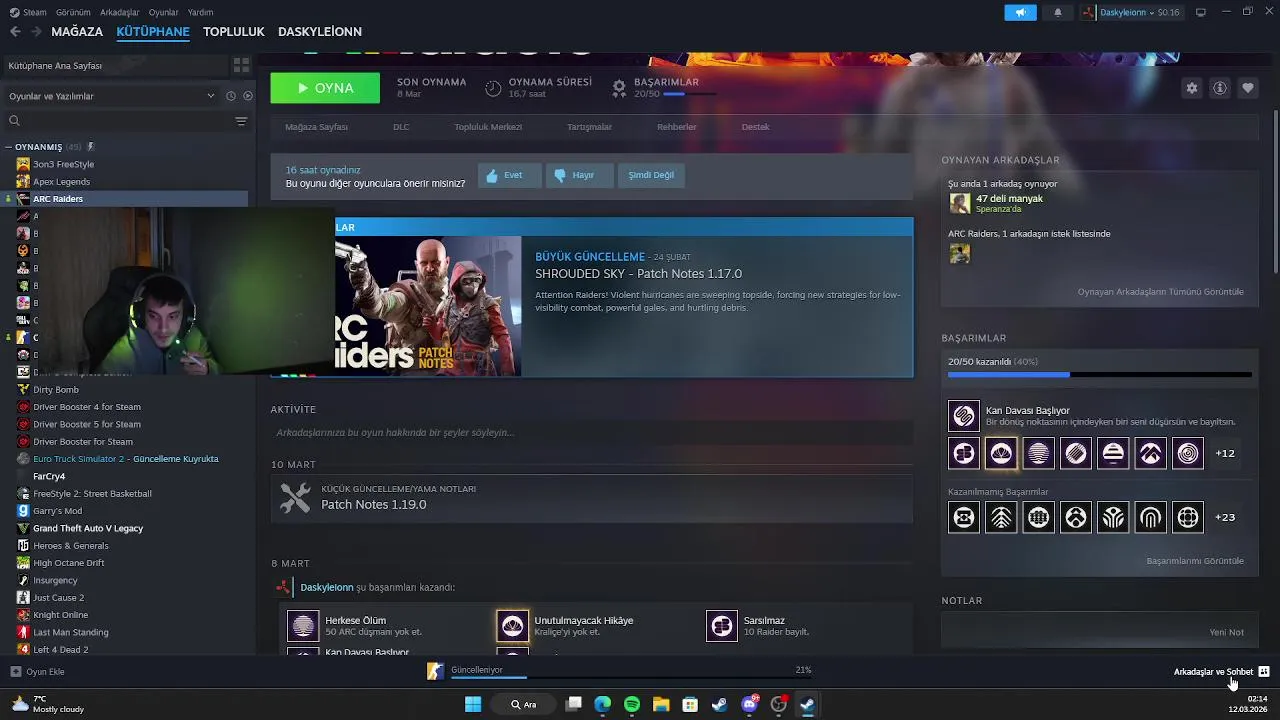Expand the +23 locked achievements
Image resolution: width=1280 pixels, height=720 pixels.
pyautogui.click(x=1225, y=517)
